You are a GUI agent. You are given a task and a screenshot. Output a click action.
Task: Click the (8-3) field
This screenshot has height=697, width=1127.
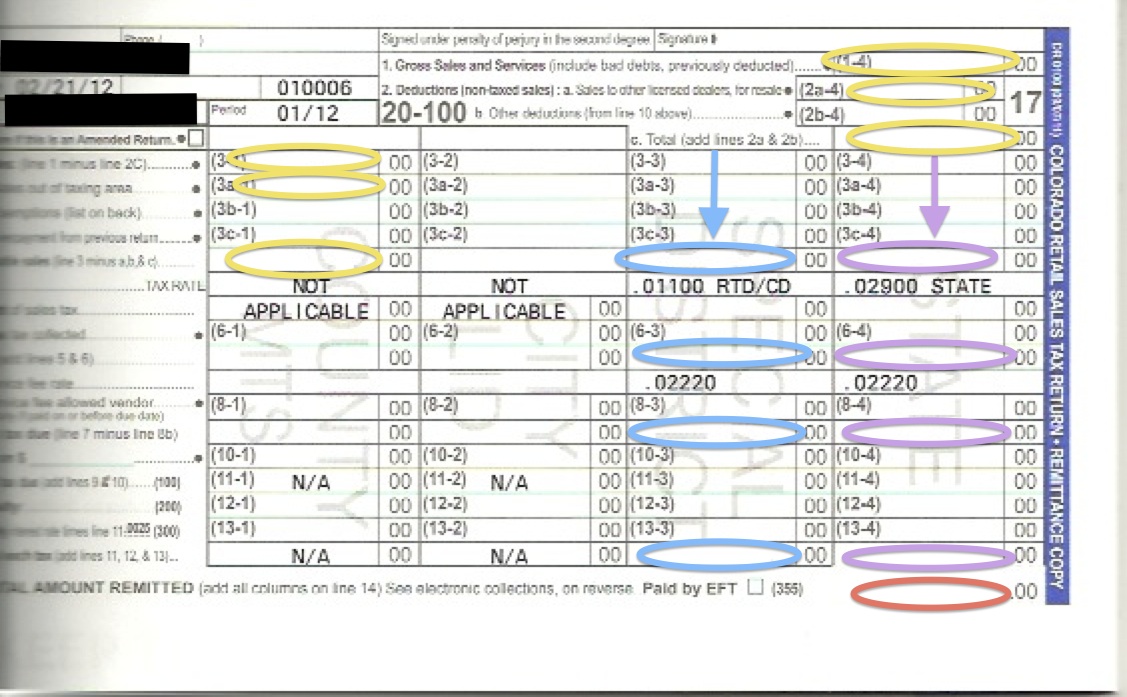tap(712, 407)
